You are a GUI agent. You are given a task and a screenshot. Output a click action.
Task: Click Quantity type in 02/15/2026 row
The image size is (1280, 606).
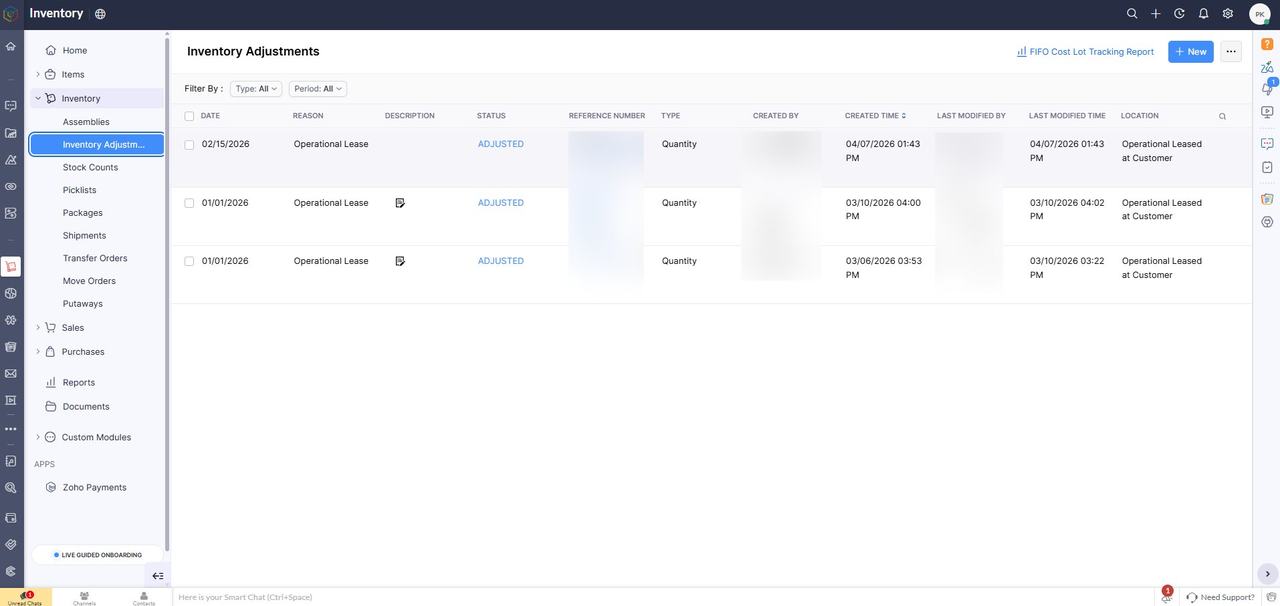pyautogui.click(x=679, y=144)
